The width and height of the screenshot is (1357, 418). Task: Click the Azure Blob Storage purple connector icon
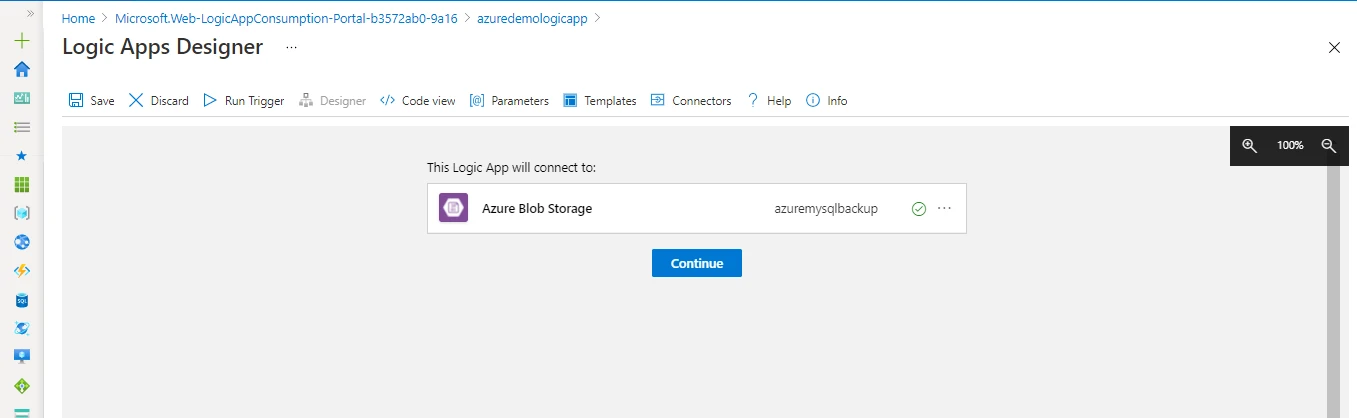coord(453,208)
